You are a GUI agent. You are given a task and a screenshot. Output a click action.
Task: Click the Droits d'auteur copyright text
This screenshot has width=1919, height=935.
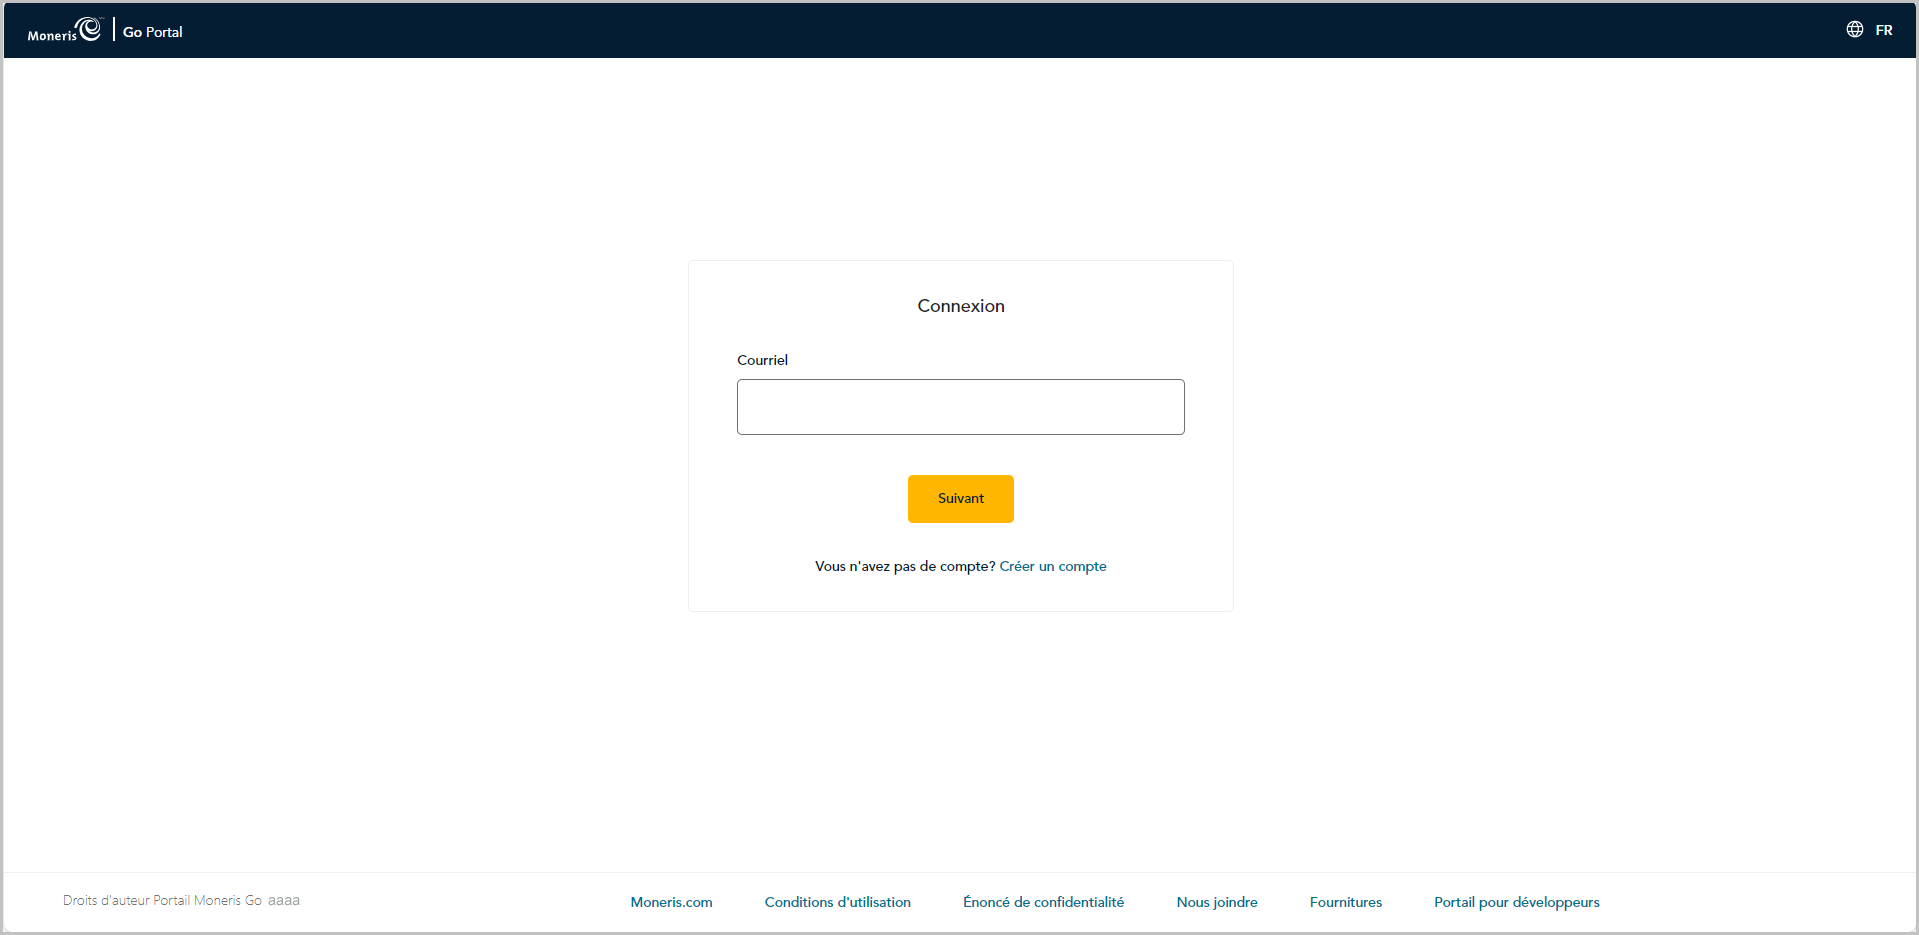tap(162, 900)
